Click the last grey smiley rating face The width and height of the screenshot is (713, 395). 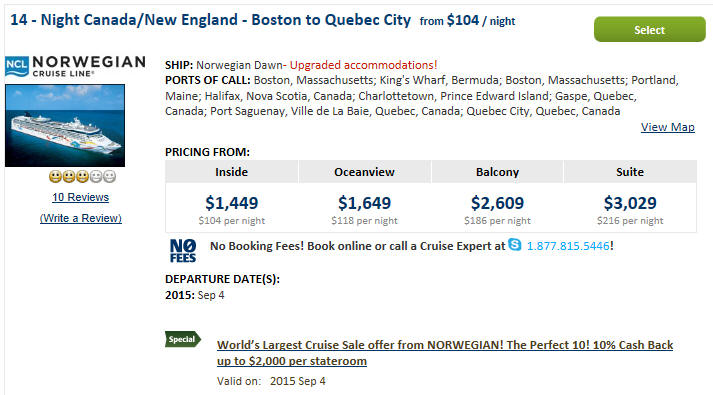click(x=110, y=176)
